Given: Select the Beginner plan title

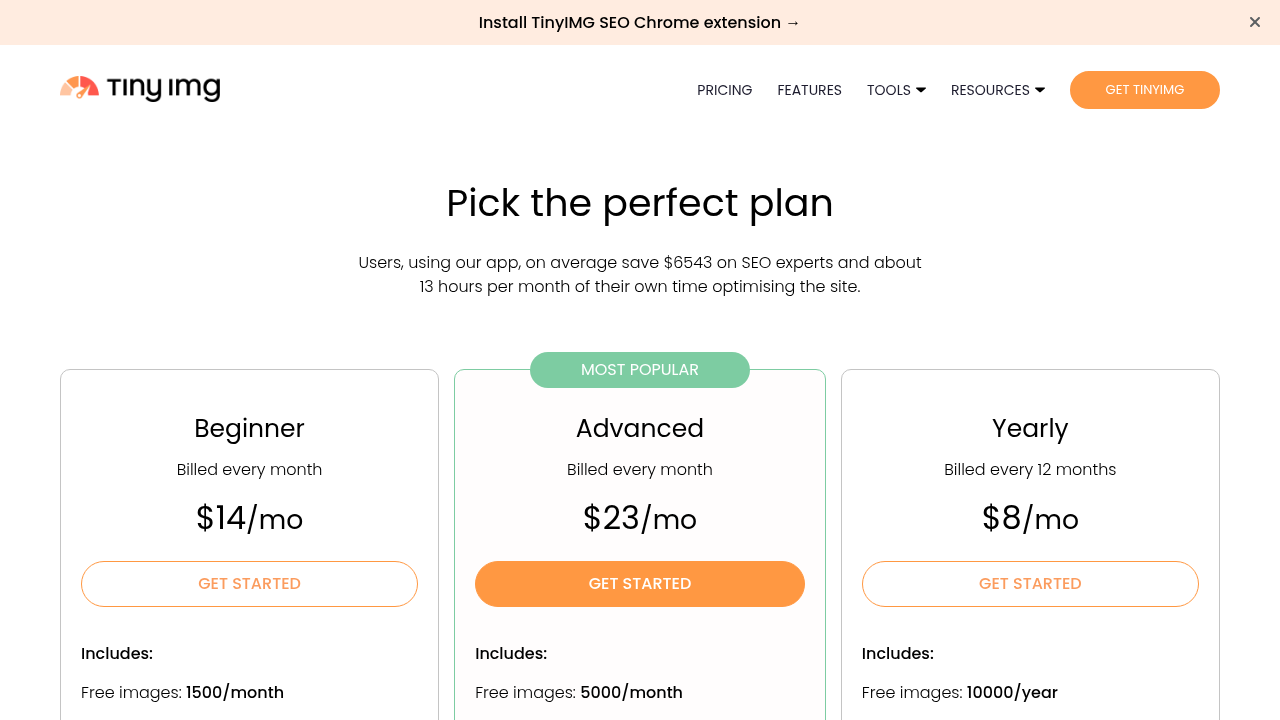Looking at the screenshot, I should point(249,428).
